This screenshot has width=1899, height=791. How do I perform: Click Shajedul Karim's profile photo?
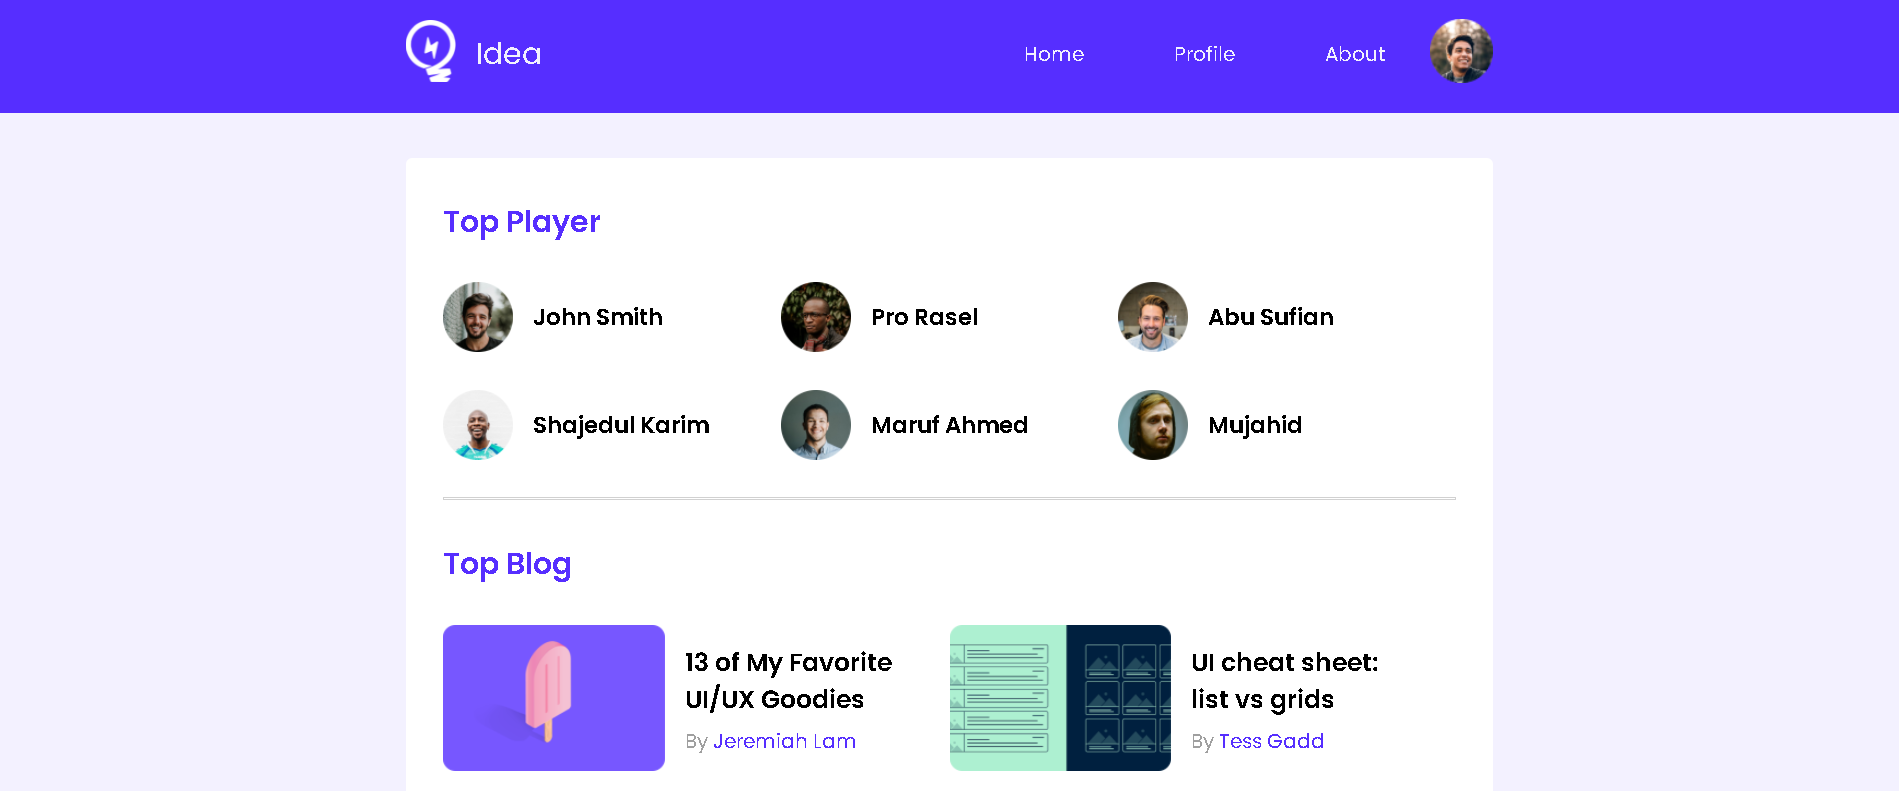[x=478, y=425]
